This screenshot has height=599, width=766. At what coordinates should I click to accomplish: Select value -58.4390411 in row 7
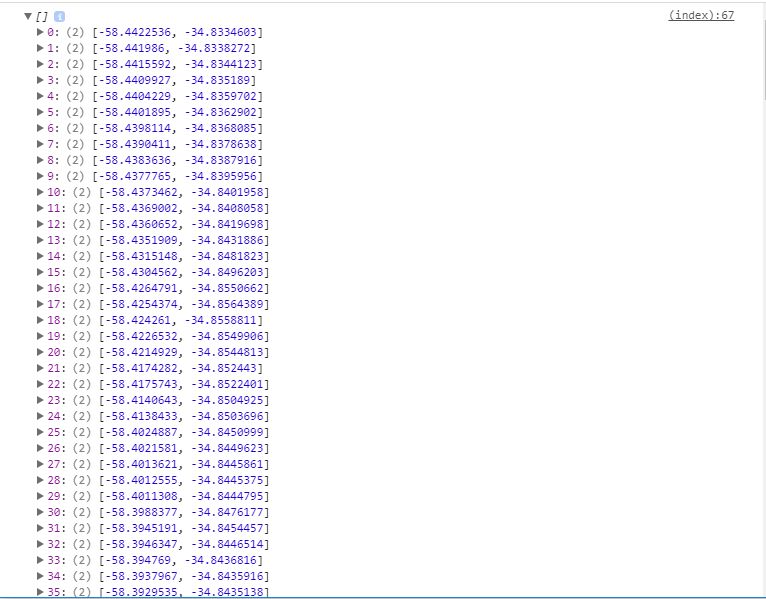[x=135, y=144]
